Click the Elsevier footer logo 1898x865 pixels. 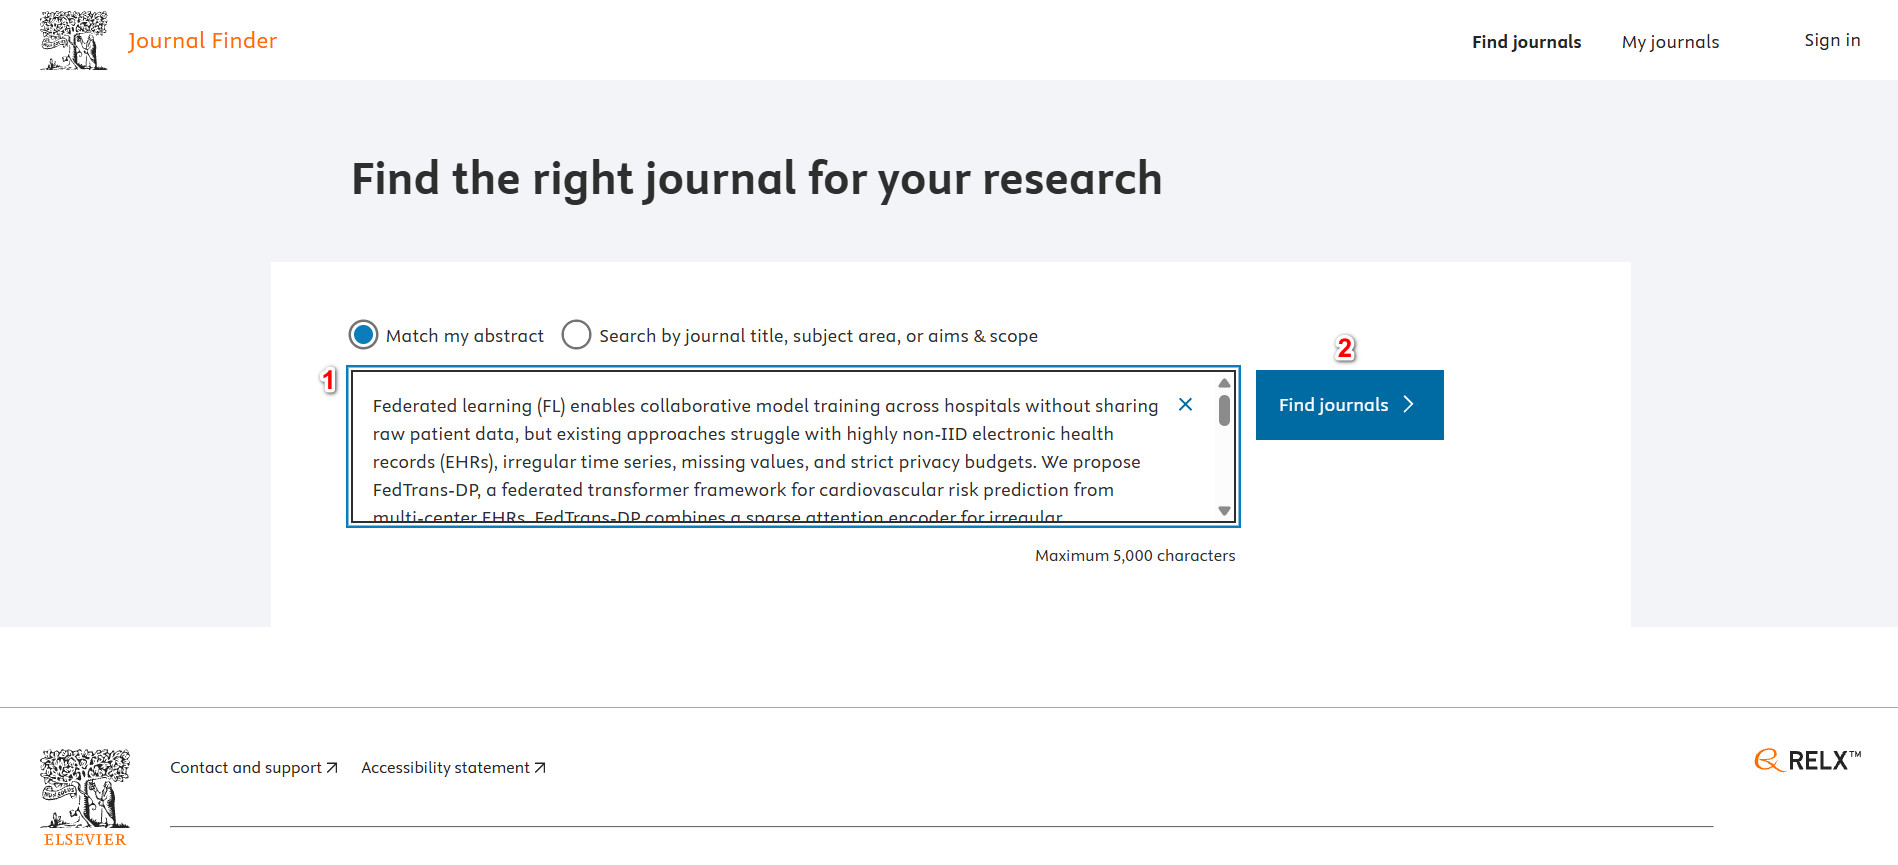click(85, 798)
